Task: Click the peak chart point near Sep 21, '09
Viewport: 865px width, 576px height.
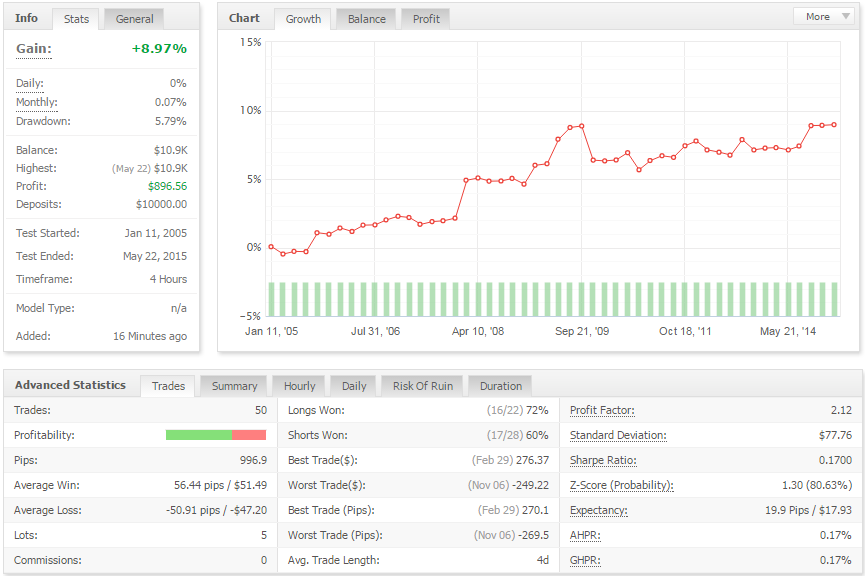Action: tap(581, 126)
